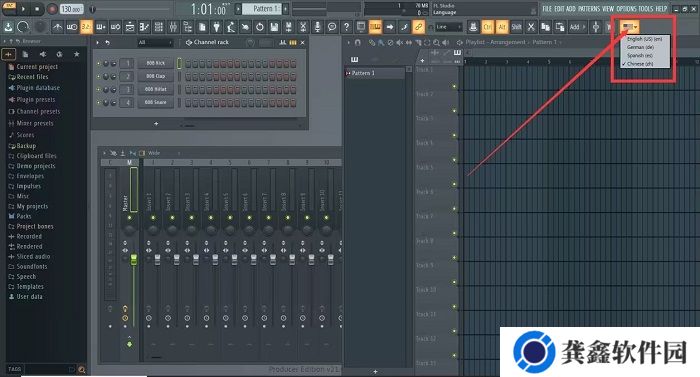This screenshot has height=377, width=700.
Task: Select Pattern 1 in playlist picker
Action: point(375,73)
